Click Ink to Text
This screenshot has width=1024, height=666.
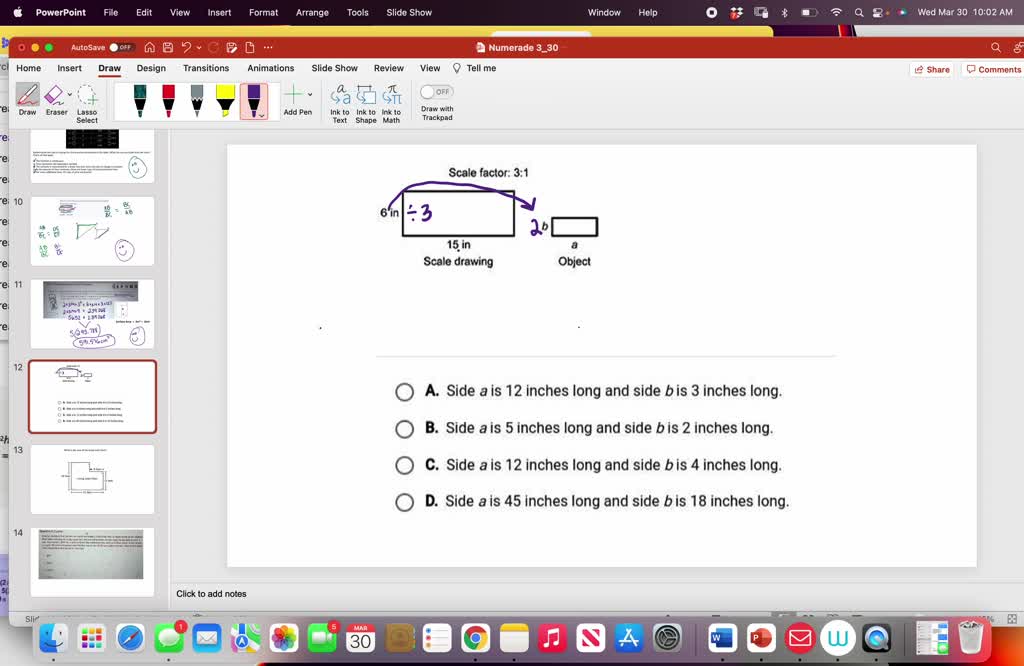(340, 104)
